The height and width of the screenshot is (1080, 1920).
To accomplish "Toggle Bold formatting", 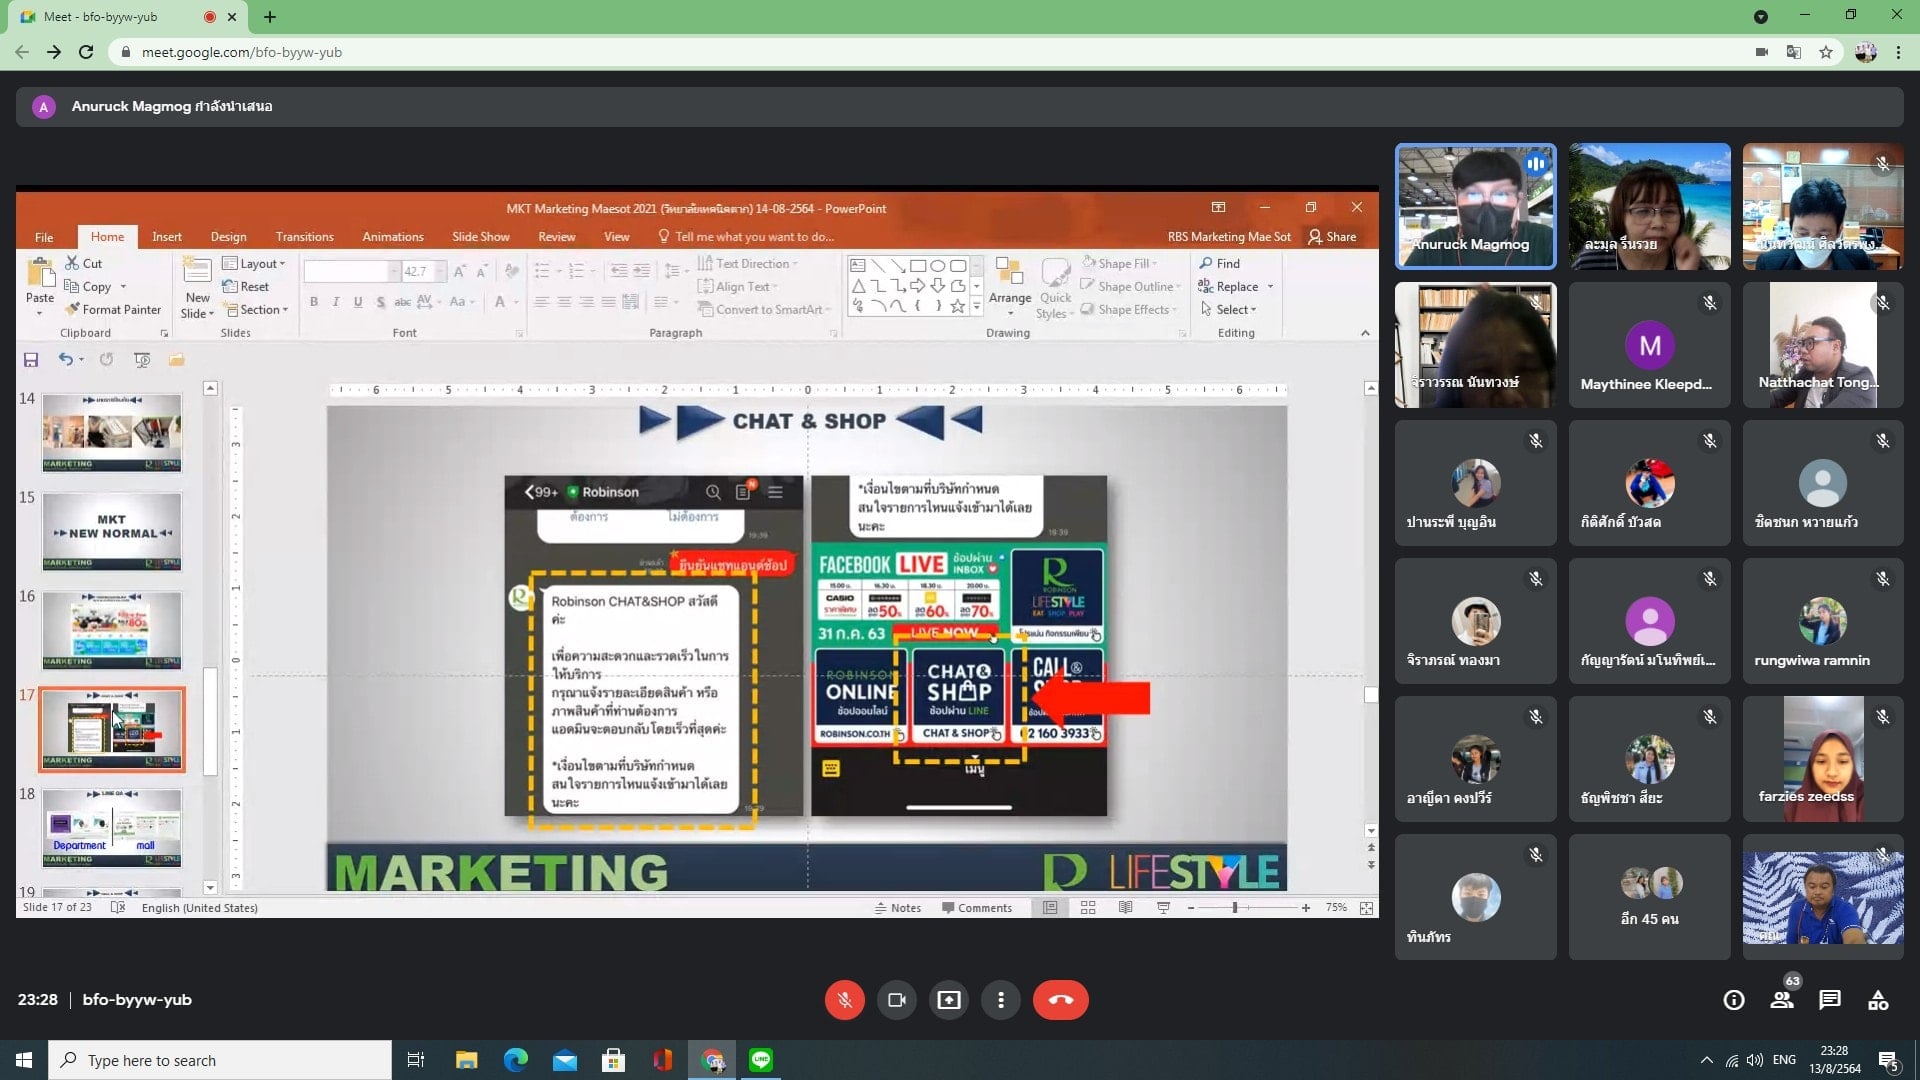I will 314,301.
